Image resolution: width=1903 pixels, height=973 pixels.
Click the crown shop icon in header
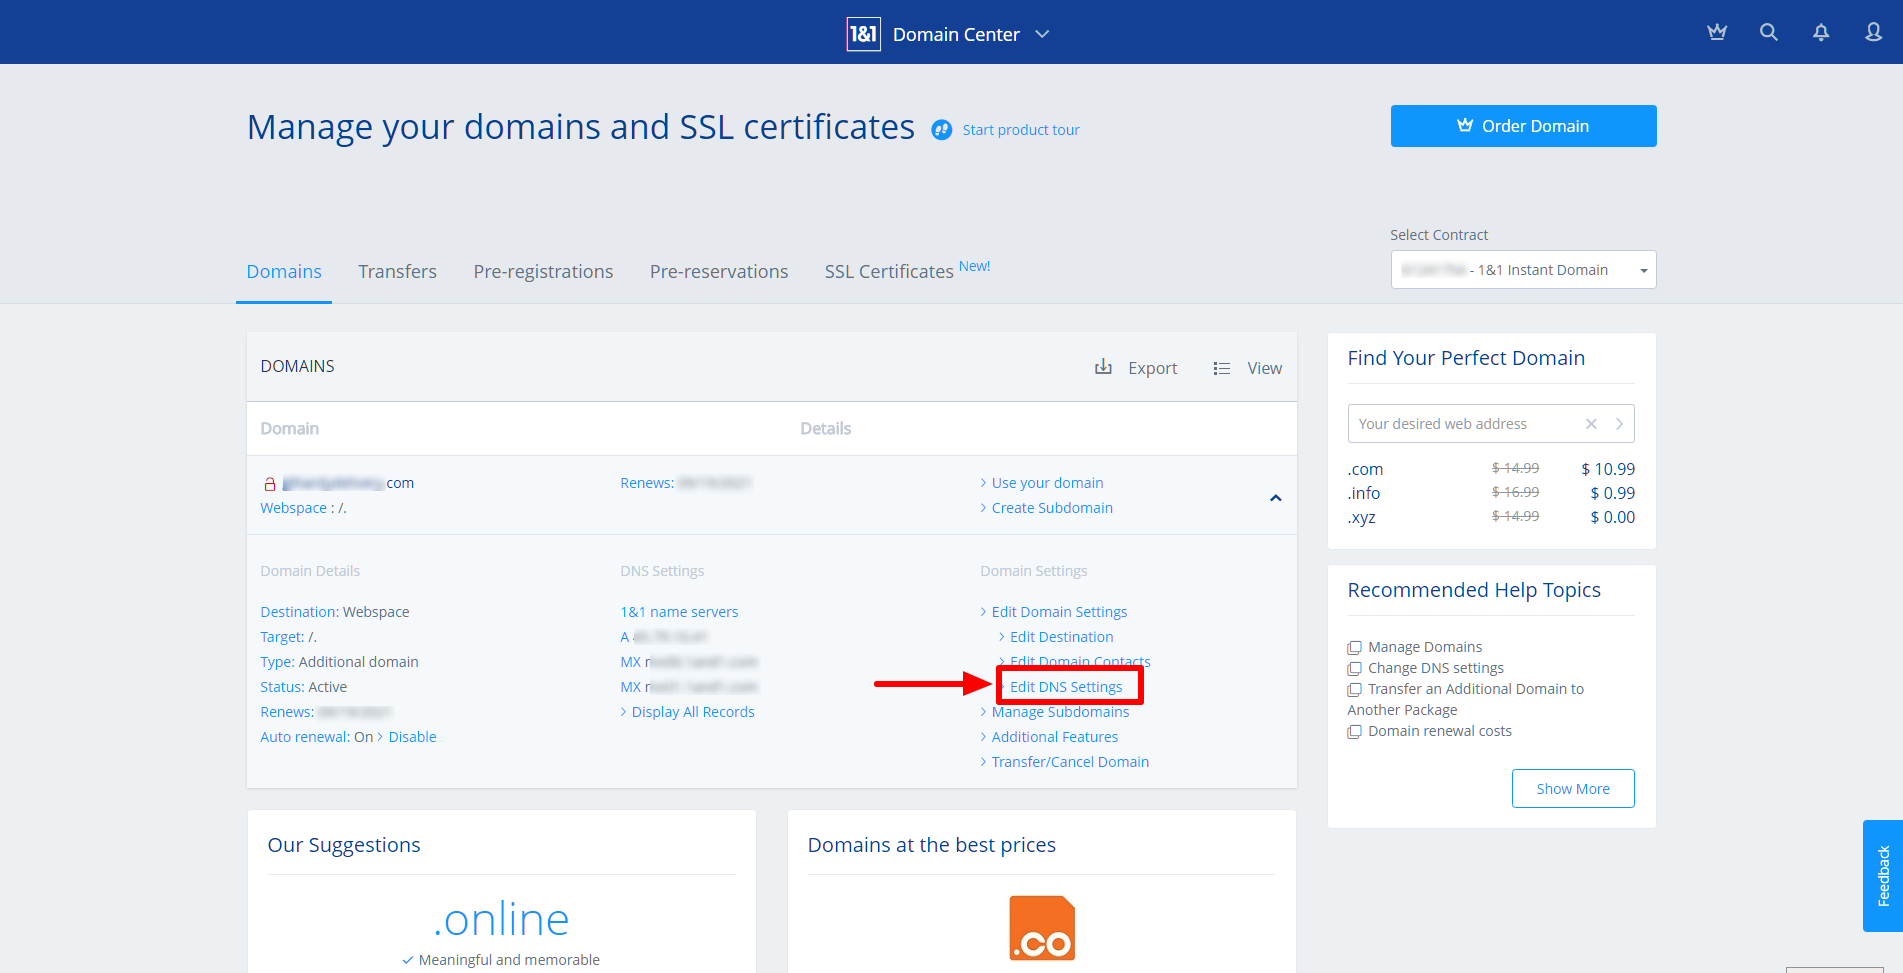pyautogui.click(x=1717, y=31)
